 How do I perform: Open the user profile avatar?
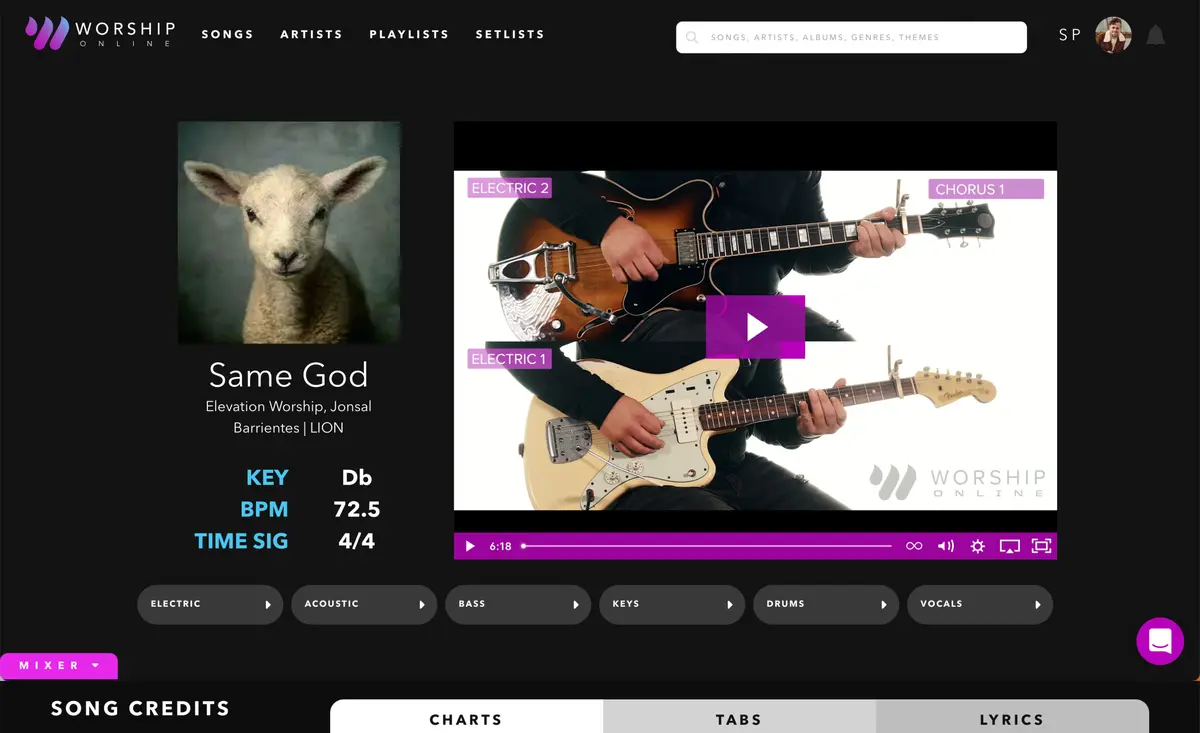pos(1113,35)
